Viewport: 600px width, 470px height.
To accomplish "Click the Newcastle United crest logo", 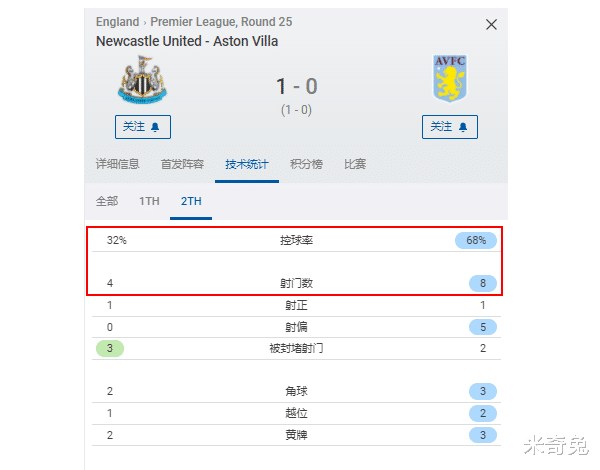I will point(142,80).
